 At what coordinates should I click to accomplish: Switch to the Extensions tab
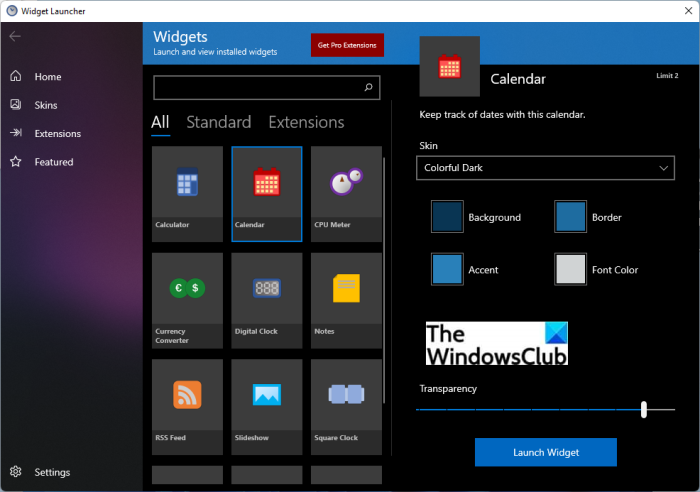pos(306,122)
